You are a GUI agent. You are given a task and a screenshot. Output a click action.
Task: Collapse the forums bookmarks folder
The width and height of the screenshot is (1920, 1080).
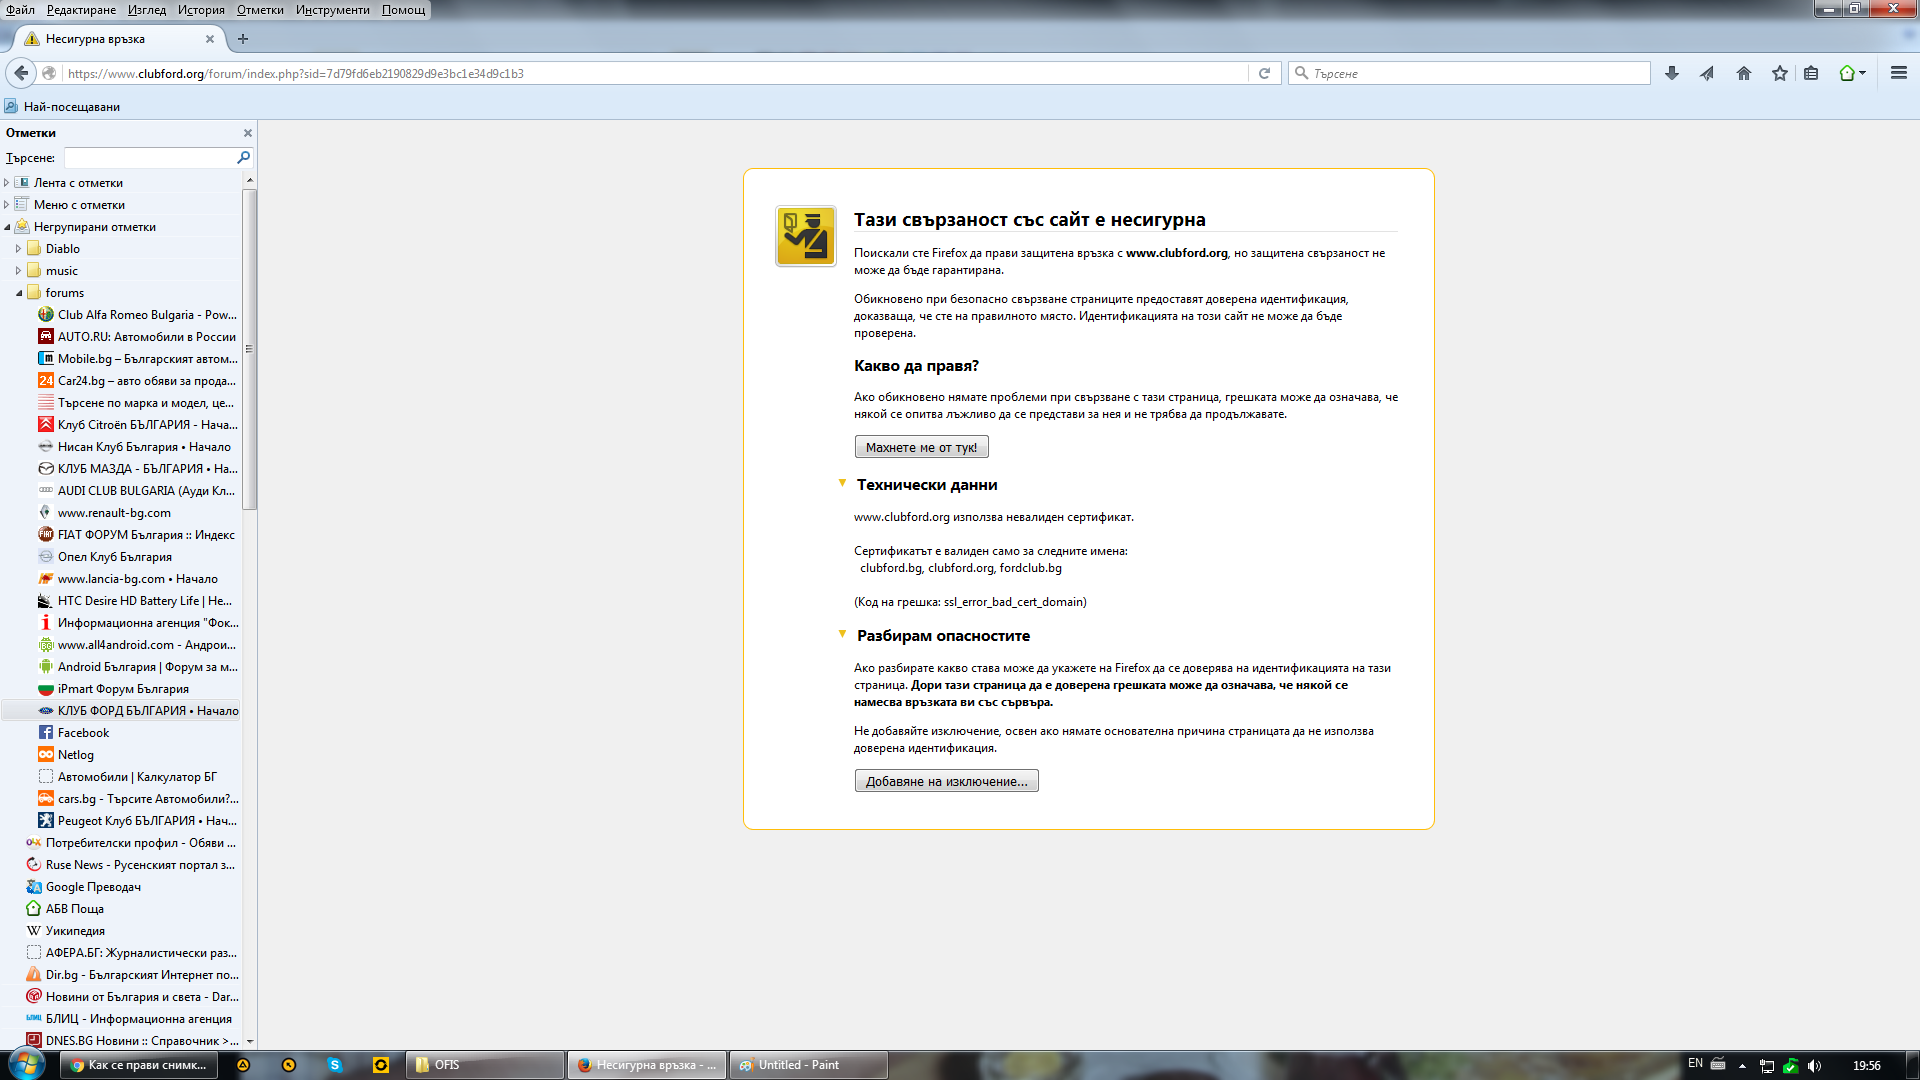tap(18, 293)
